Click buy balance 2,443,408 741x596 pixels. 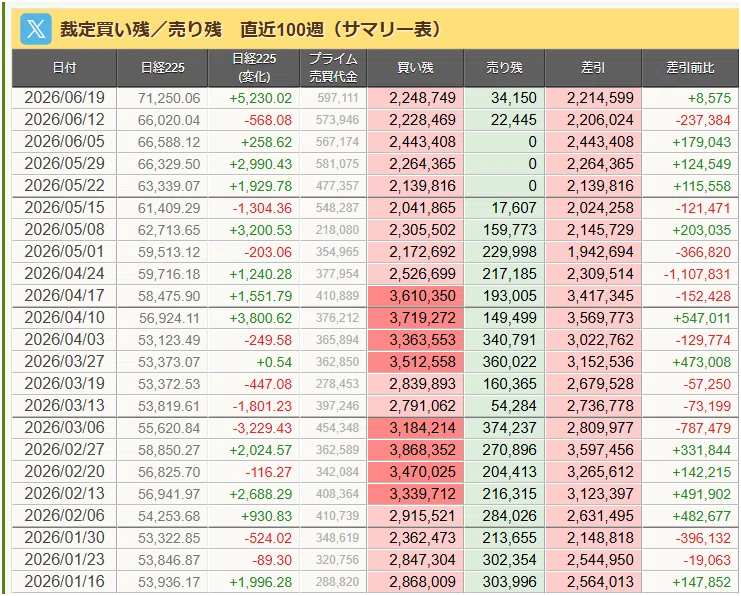pos(422,142)
